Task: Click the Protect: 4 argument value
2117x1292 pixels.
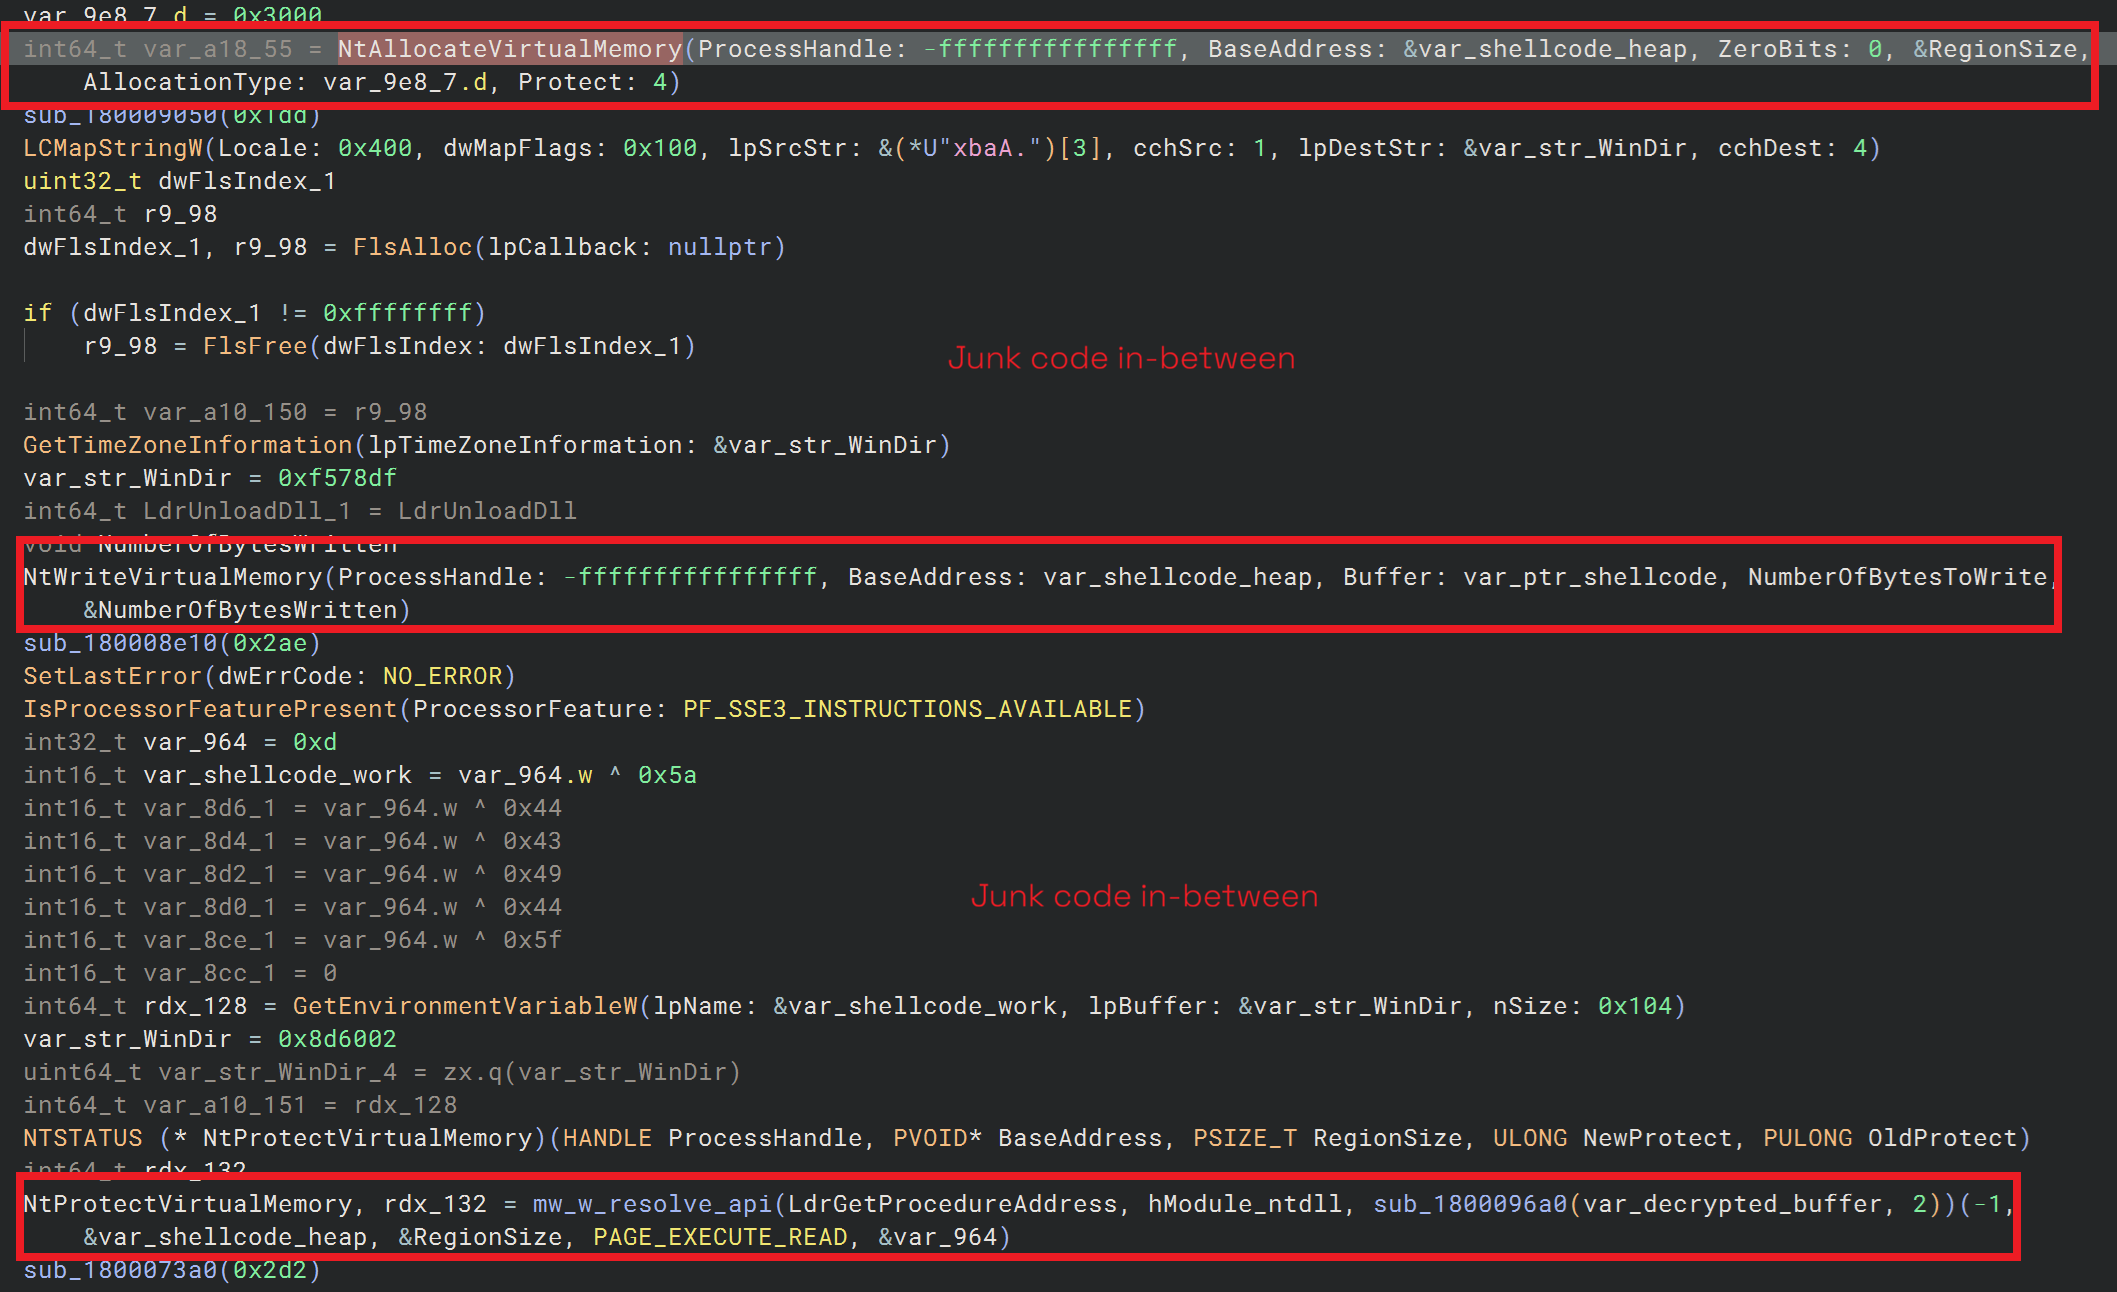Action: tap(660, 82)
